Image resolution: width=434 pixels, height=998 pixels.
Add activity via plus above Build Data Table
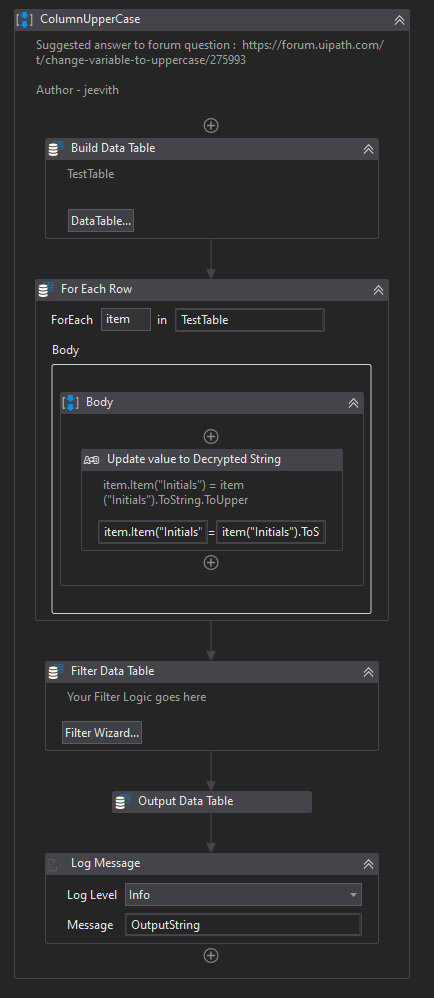pos(211,125)
